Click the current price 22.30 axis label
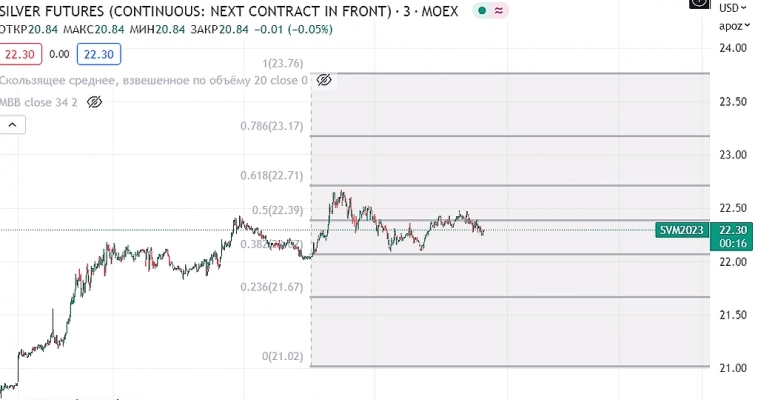758x400 pixels. tap(735, 230)
